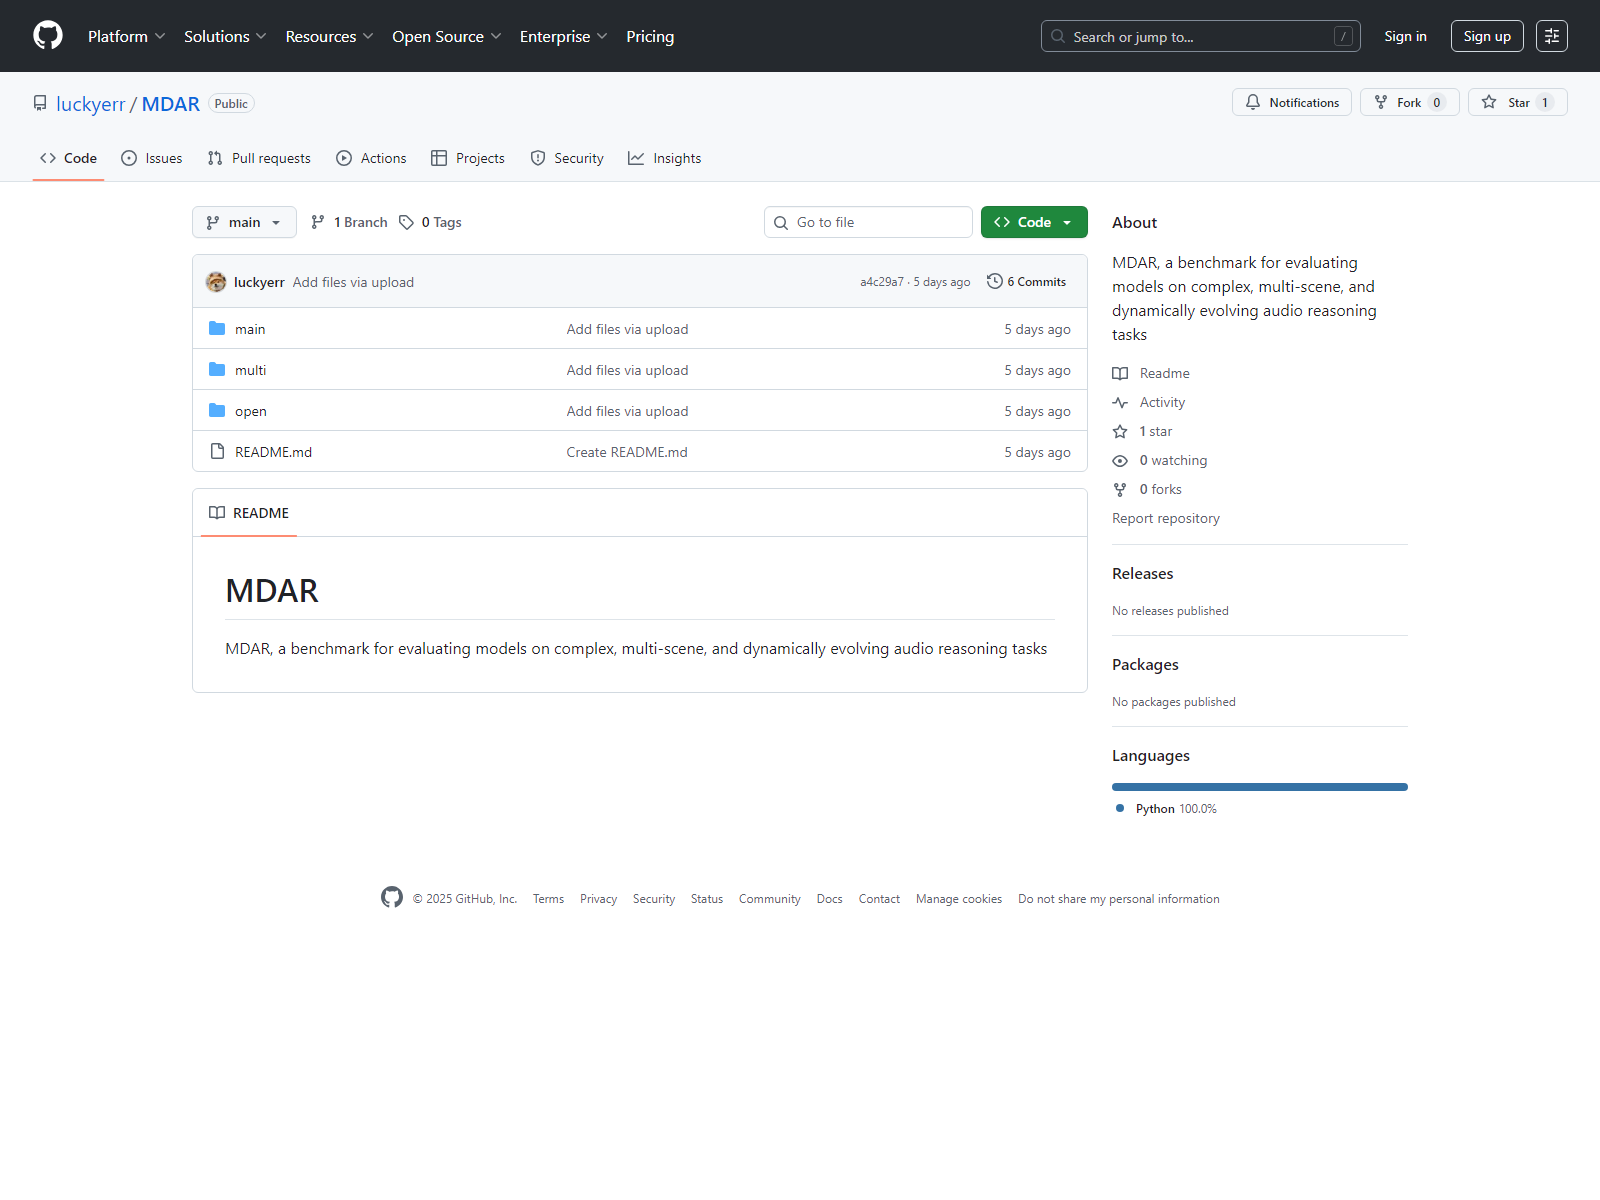The image size is (1600, 1200).
Task: Switch to the Pull requests tab
Action: tap(259, 158)
